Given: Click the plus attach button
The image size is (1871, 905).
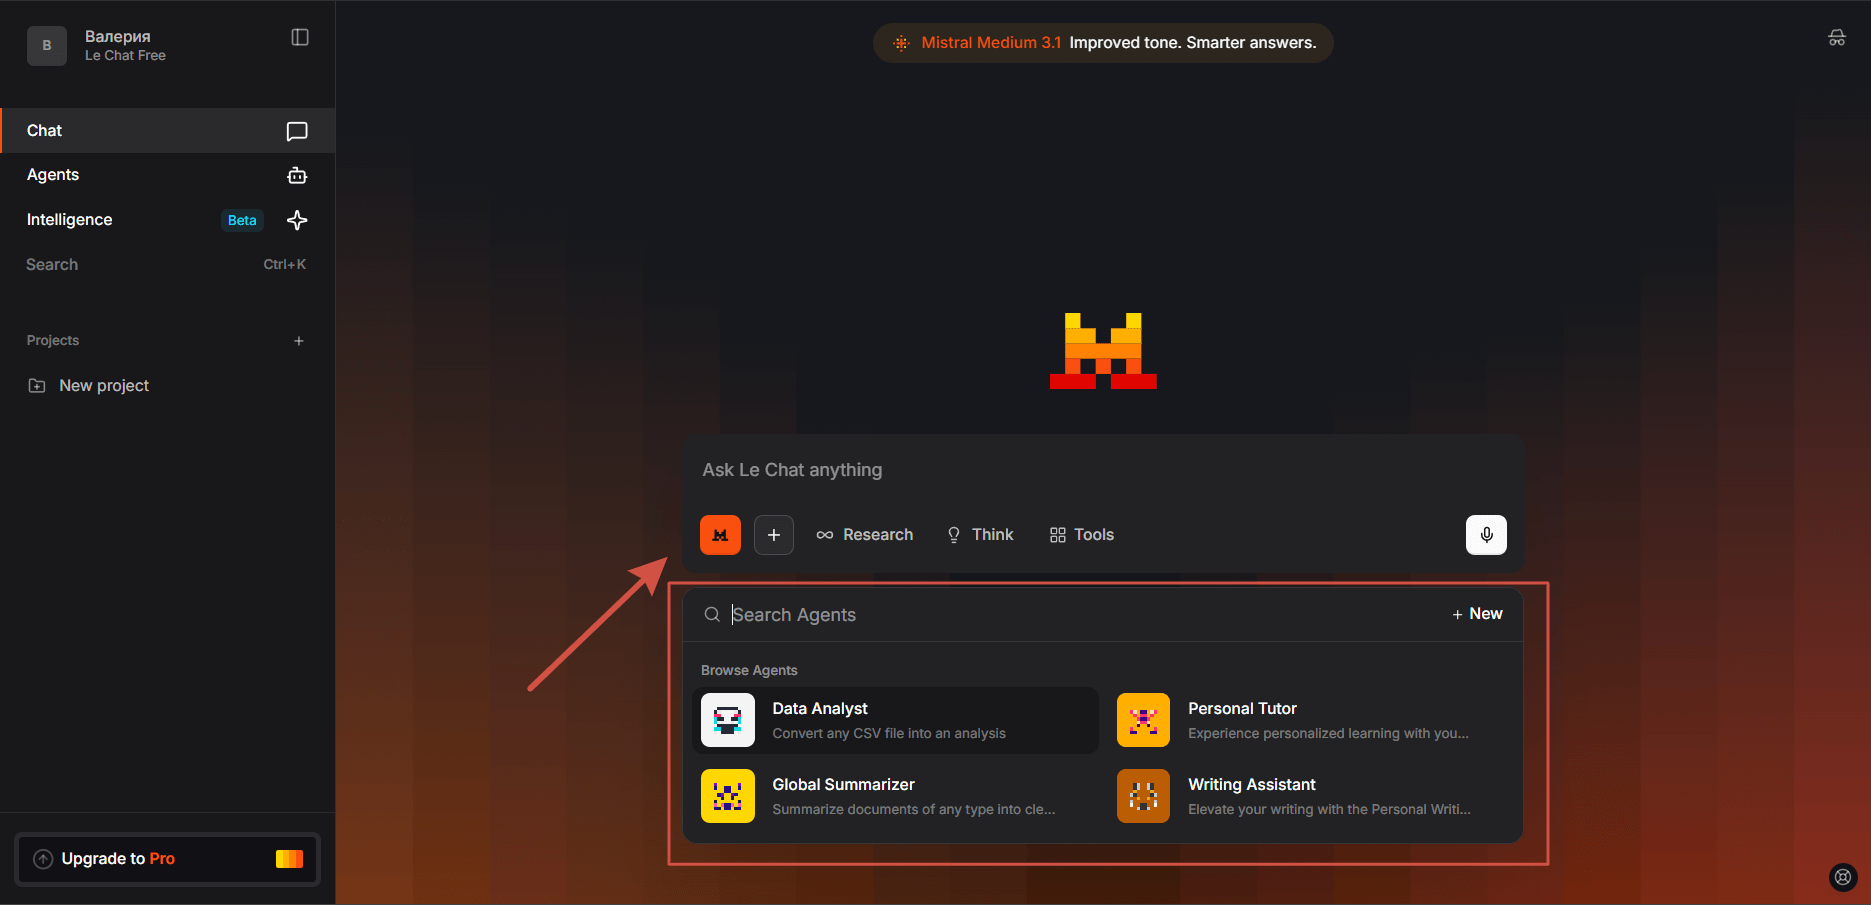Looking at the screenshot, I should tap(774, 535).
